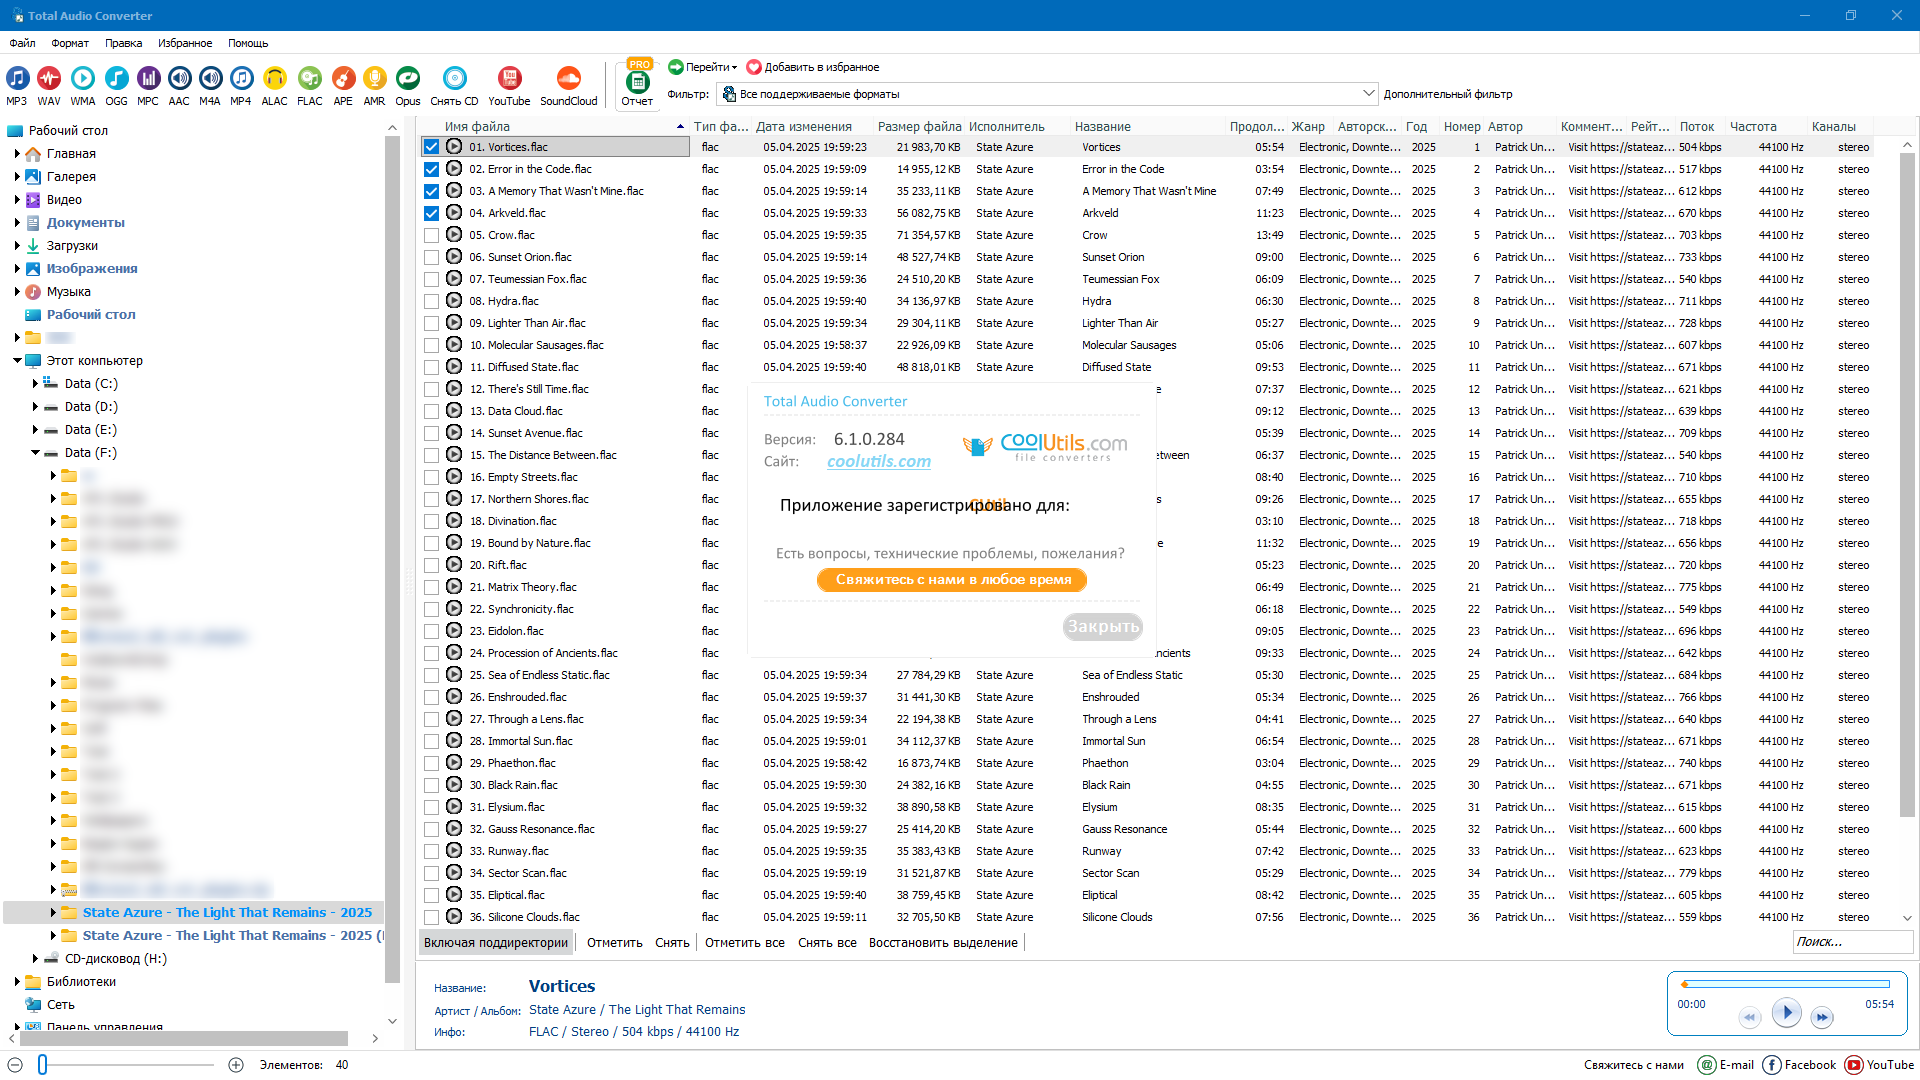
Task: Toggle Включая поддиректории tab
Action: click(x=496, y=943)
